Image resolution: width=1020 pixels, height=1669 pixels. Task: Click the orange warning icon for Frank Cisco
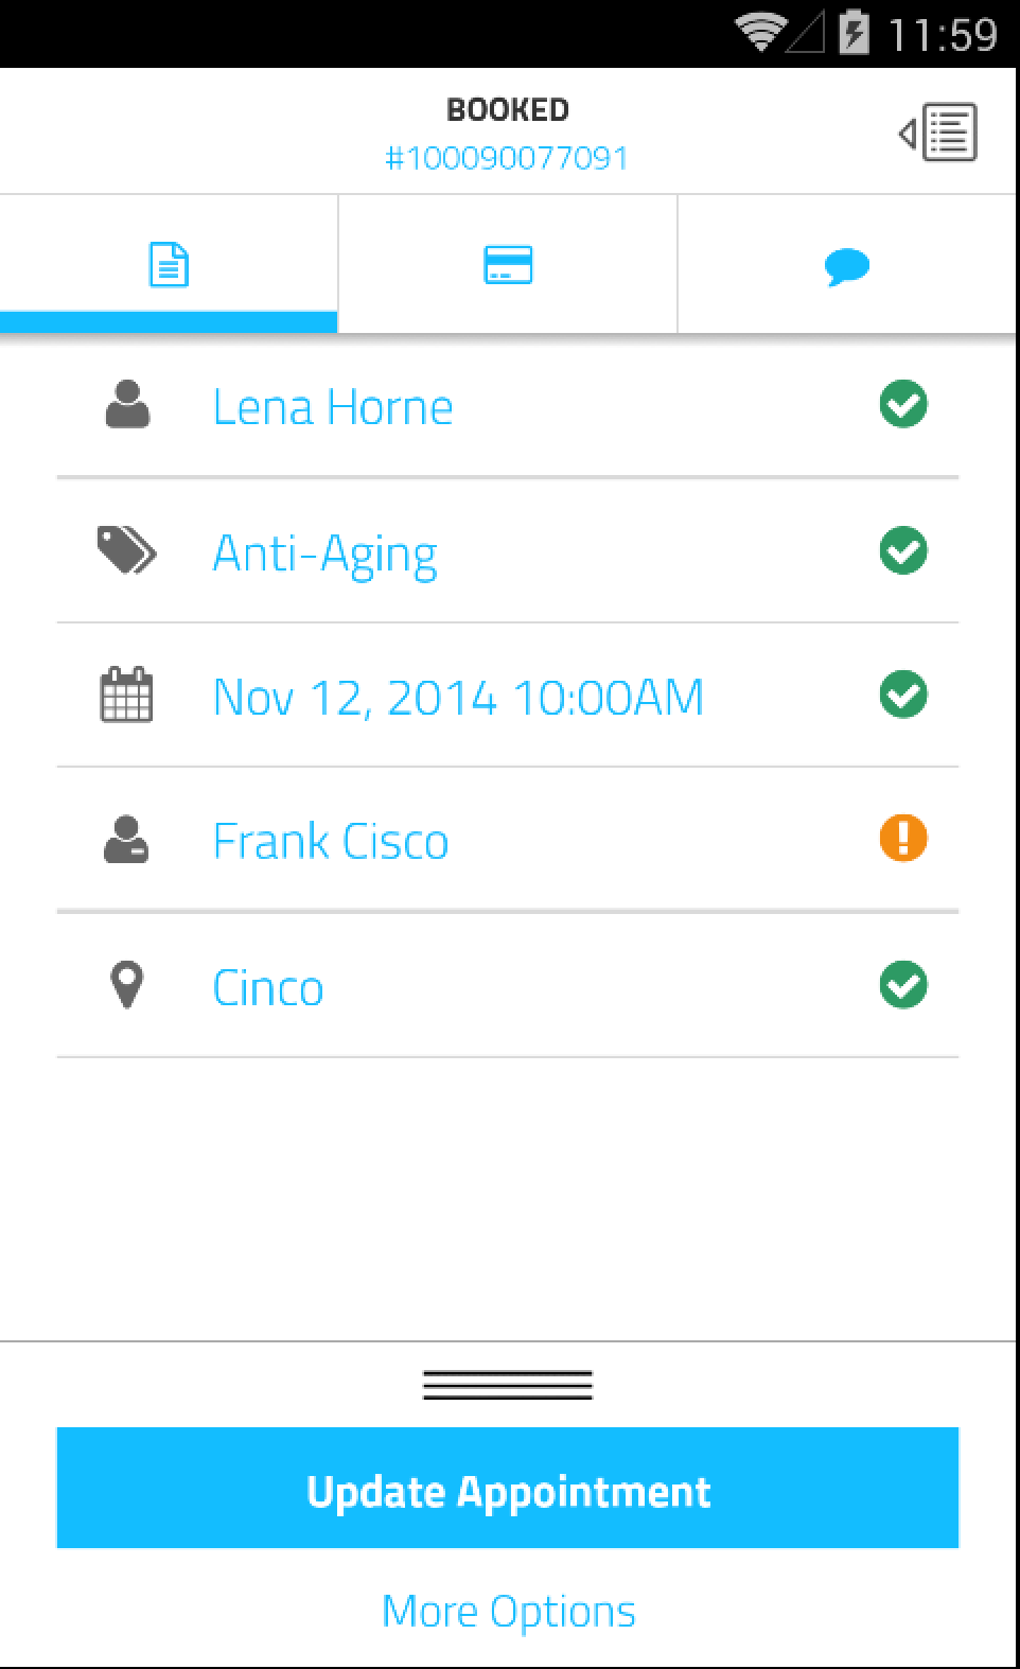click(x=903, y=838)
